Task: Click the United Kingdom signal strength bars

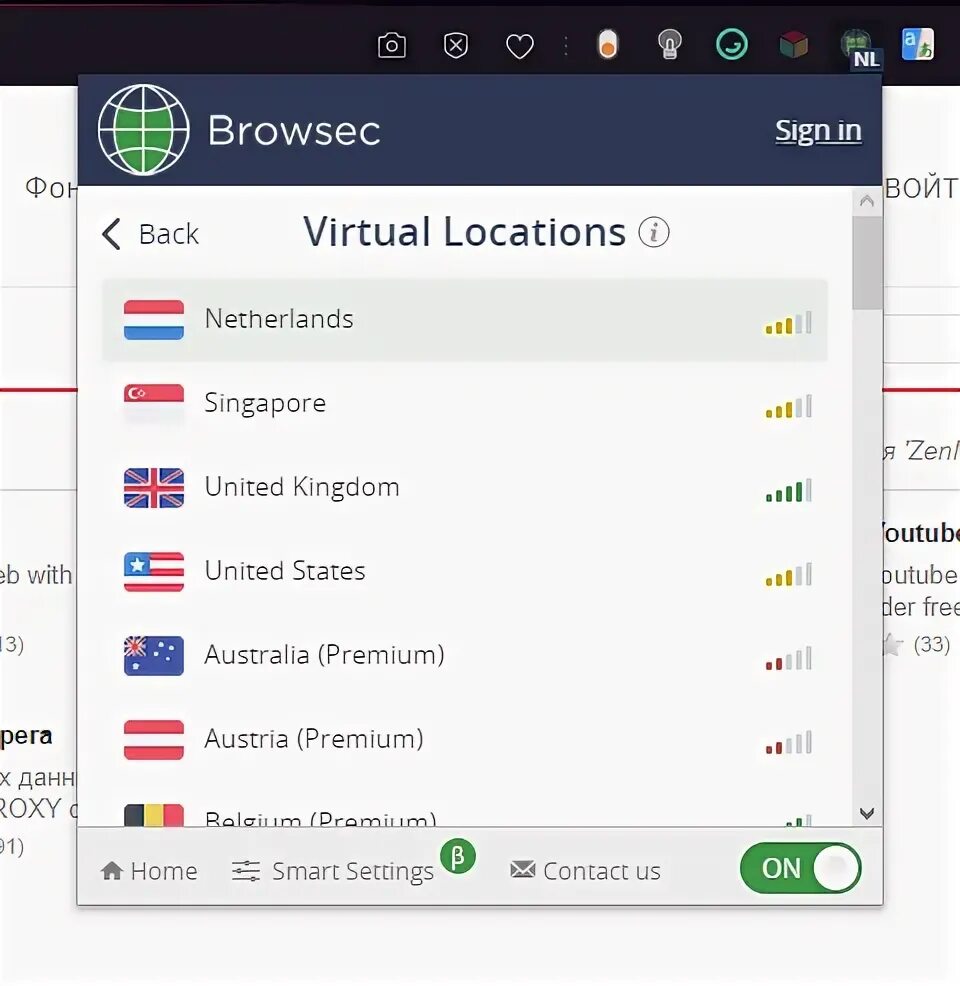Action: tap(788, 490)
